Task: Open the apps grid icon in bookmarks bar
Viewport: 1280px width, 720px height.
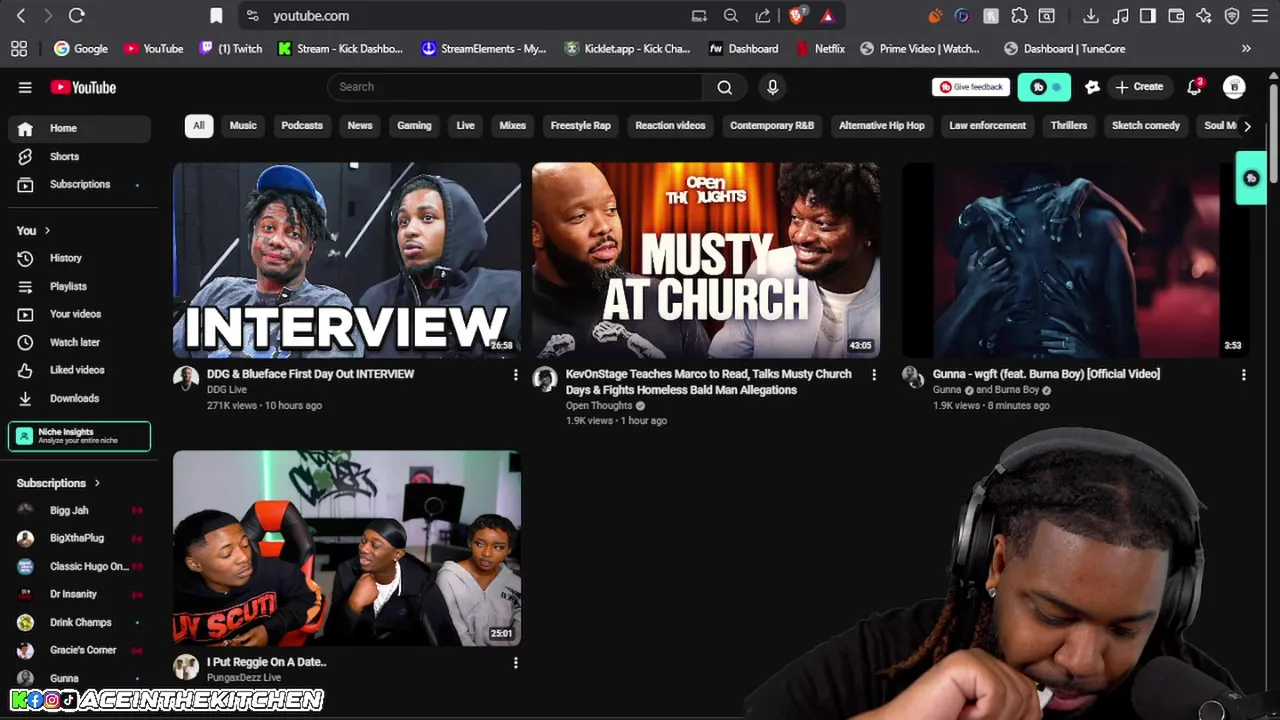Action: pos(18,48)
